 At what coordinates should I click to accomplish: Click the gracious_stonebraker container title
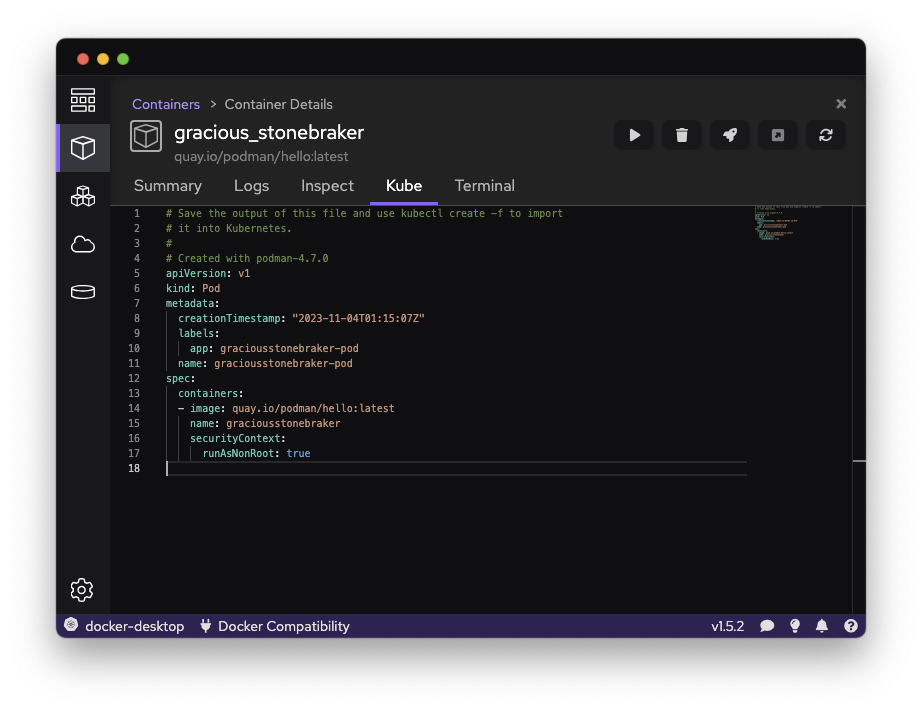(x=269, y=133)
